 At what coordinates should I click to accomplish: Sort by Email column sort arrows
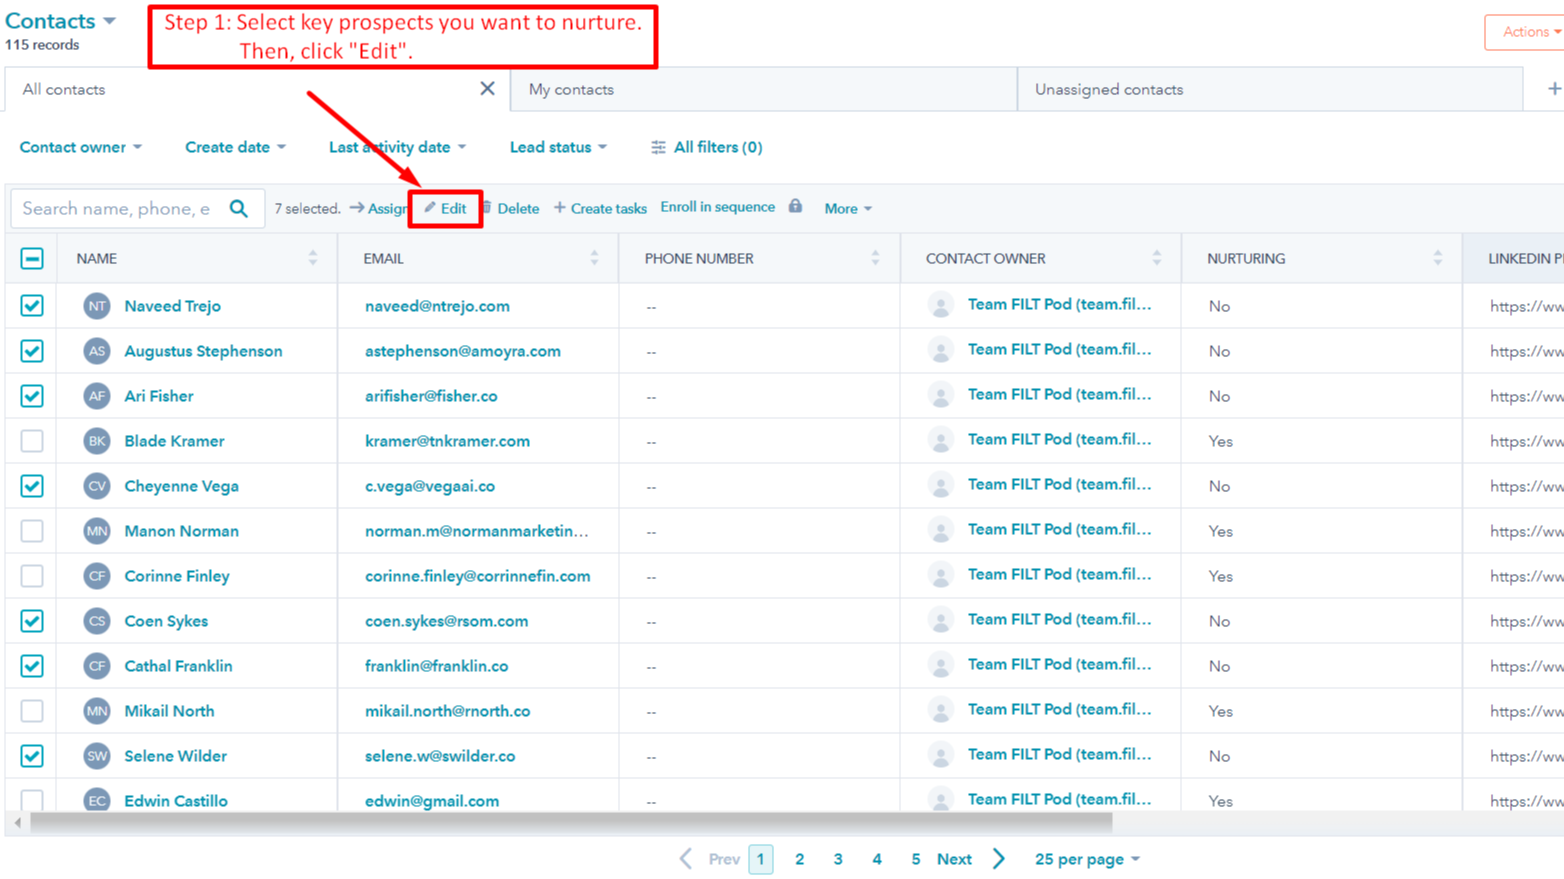[x=594, y=258]
